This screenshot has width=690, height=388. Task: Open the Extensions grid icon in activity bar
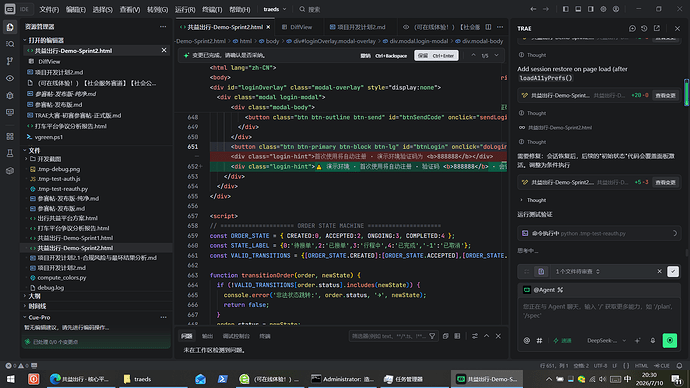click(10, 136)
